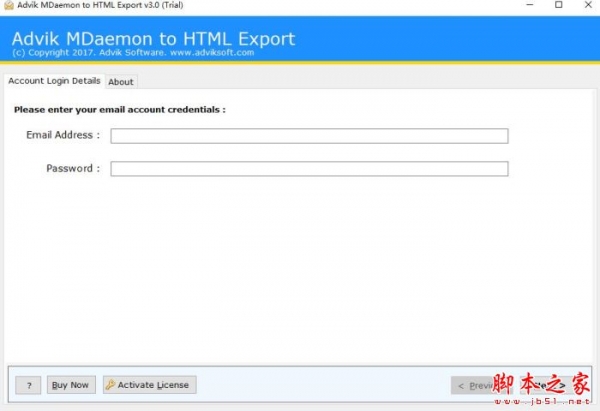Open the Account Login Details tab

click(54, 81)
